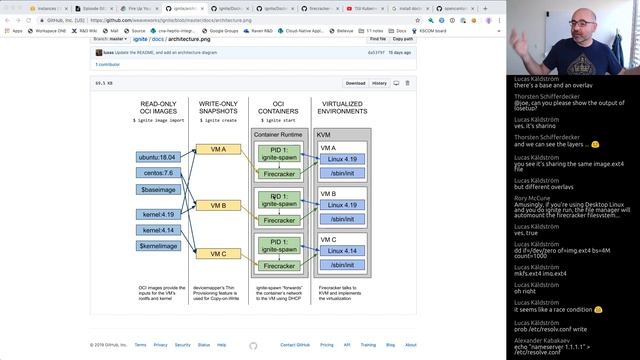The image size is (640, 360).
Task: Click the docs breadcrumb link
Action: pos(158,39)
